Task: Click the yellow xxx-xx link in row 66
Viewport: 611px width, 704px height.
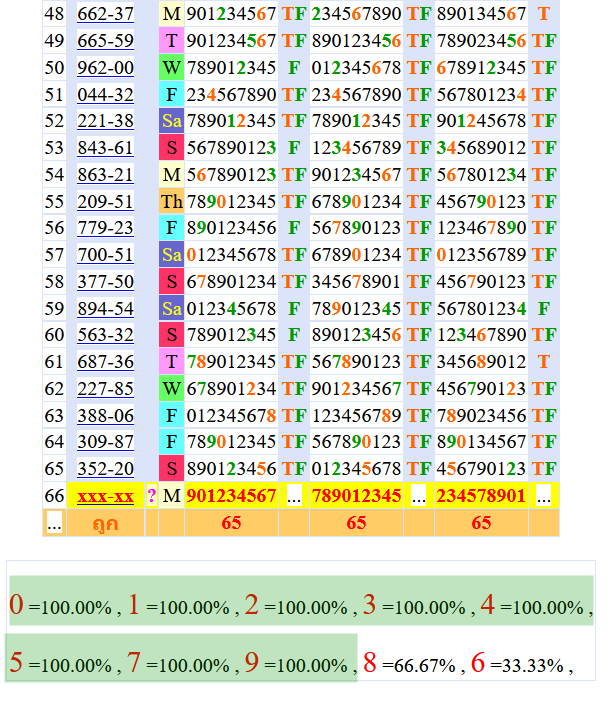Action: pos(105,495)
